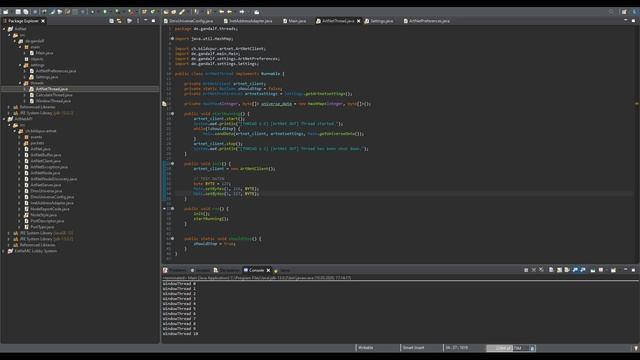Click Display Selected Console icon
Image resolution: width=640 pixels, height=360 pixels.
pos(601,270)
